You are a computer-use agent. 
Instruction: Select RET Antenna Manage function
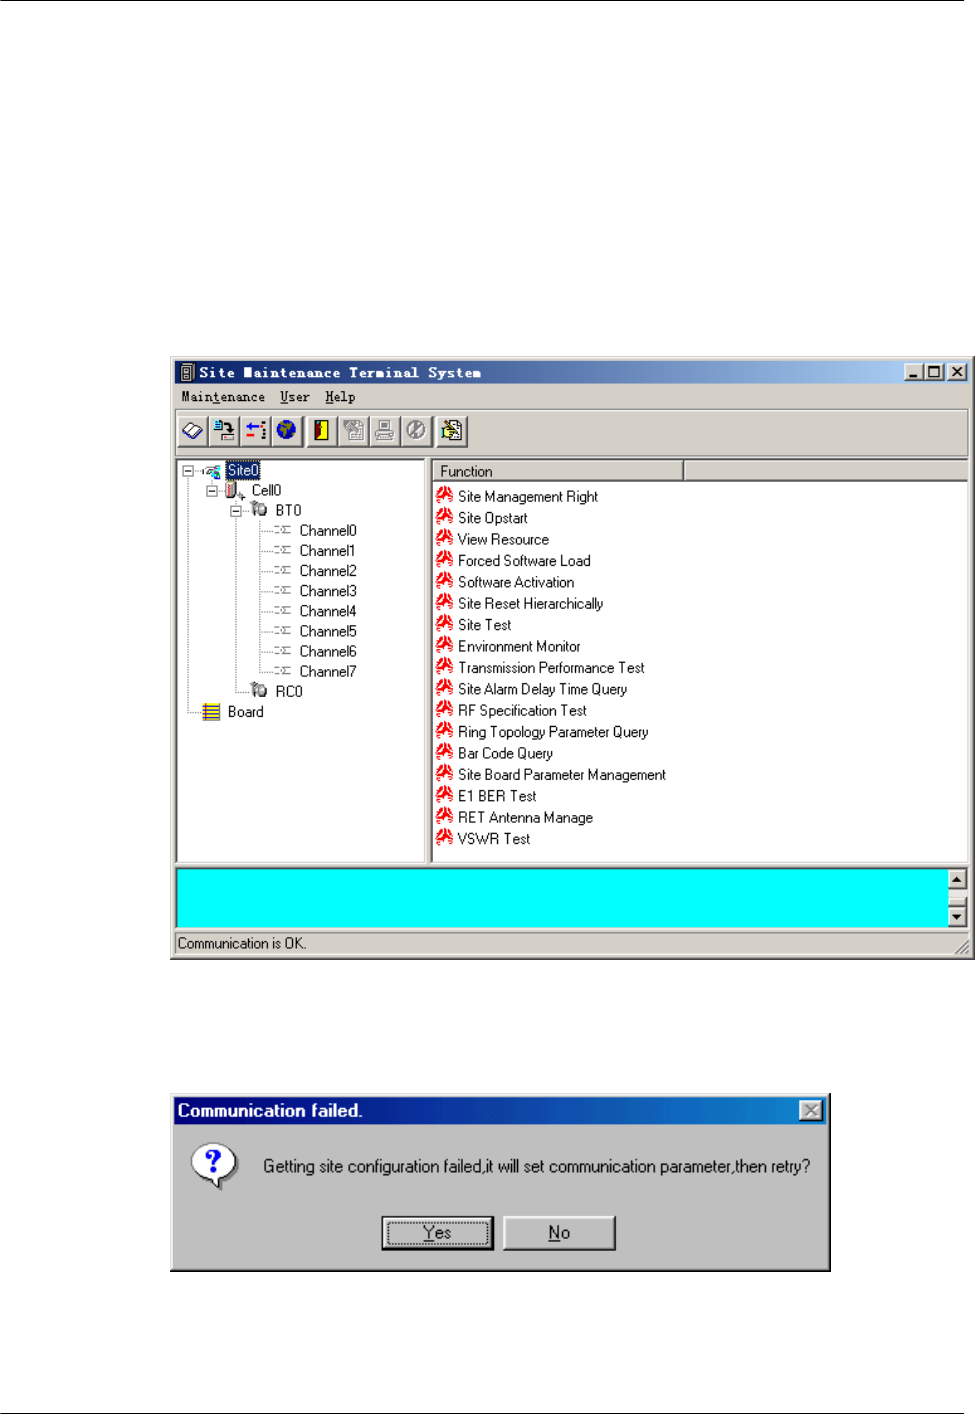pyautogui.click(x=525, y=817)
